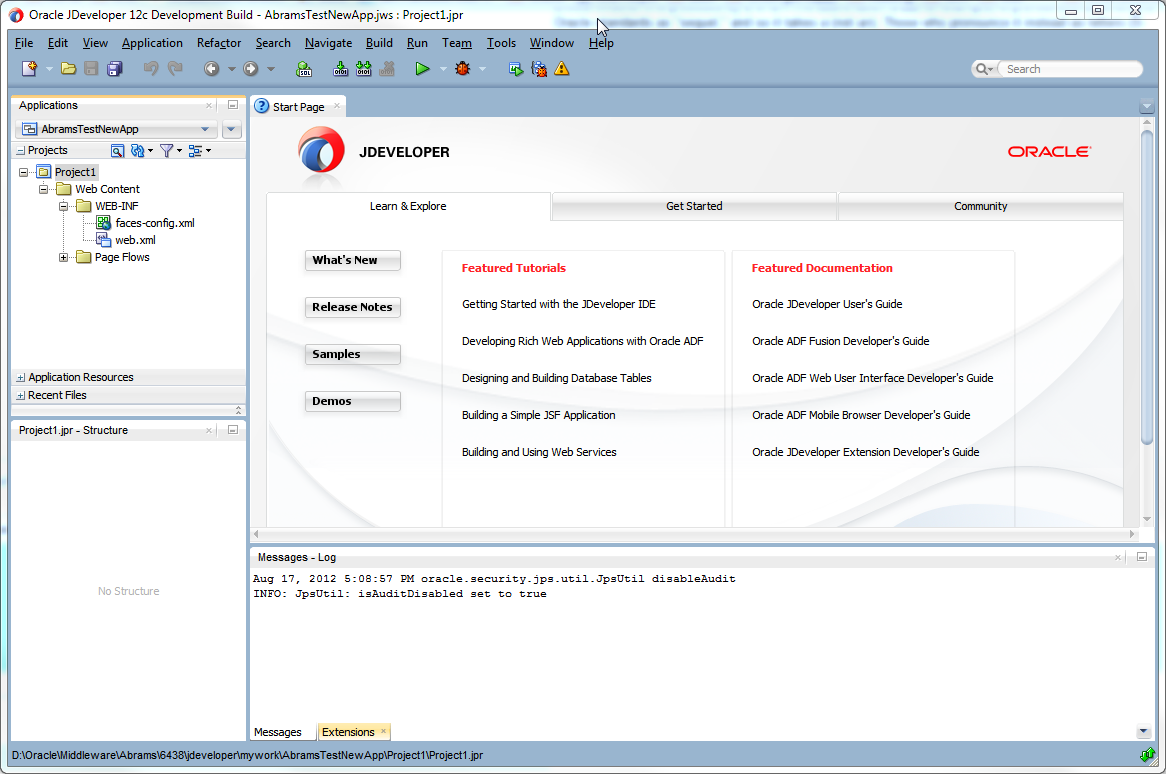The image size is (1166, 774).
Task: Click the yellow warning triangle toolbar icon
Action: tap(562, 69)
